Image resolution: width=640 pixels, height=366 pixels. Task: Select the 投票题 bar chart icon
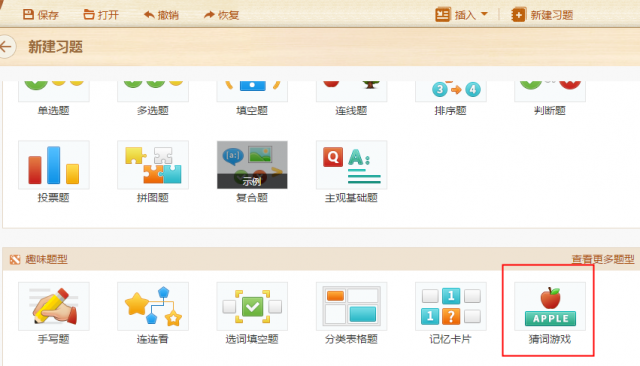click(53, 165)
